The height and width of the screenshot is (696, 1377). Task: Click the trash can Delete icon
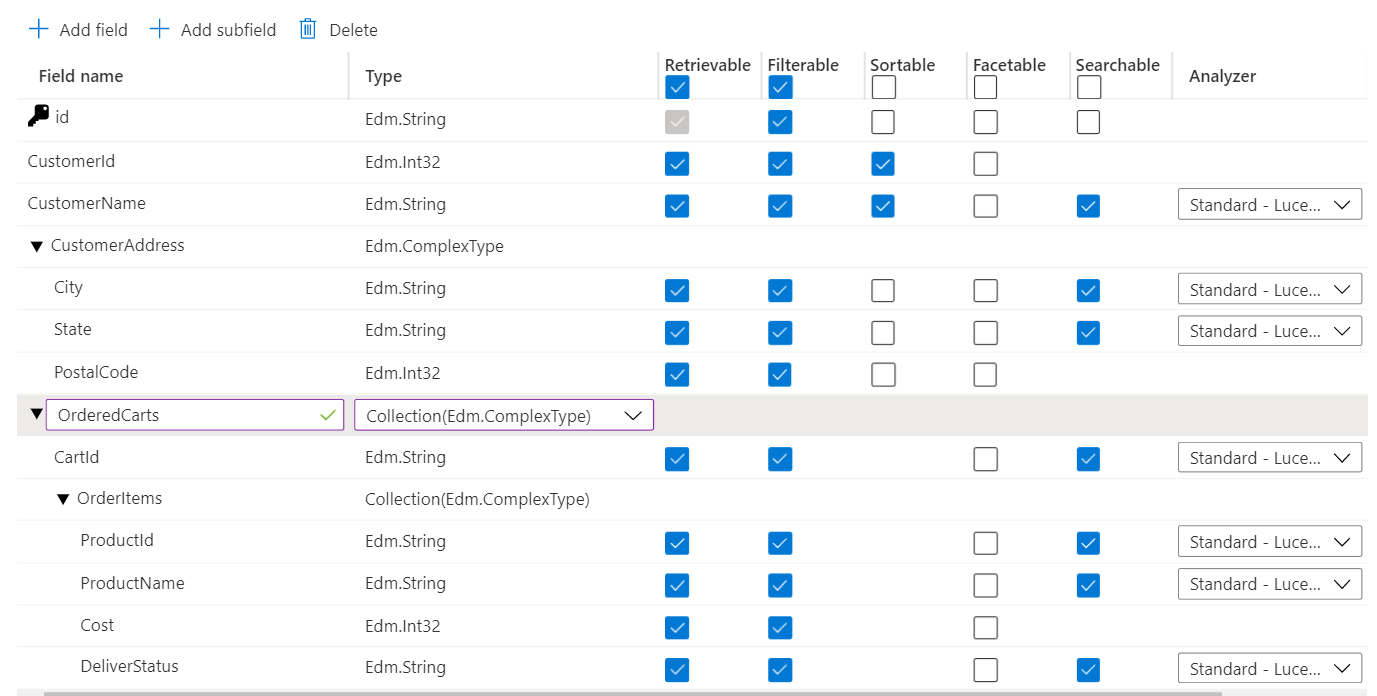tap(307, 29)
